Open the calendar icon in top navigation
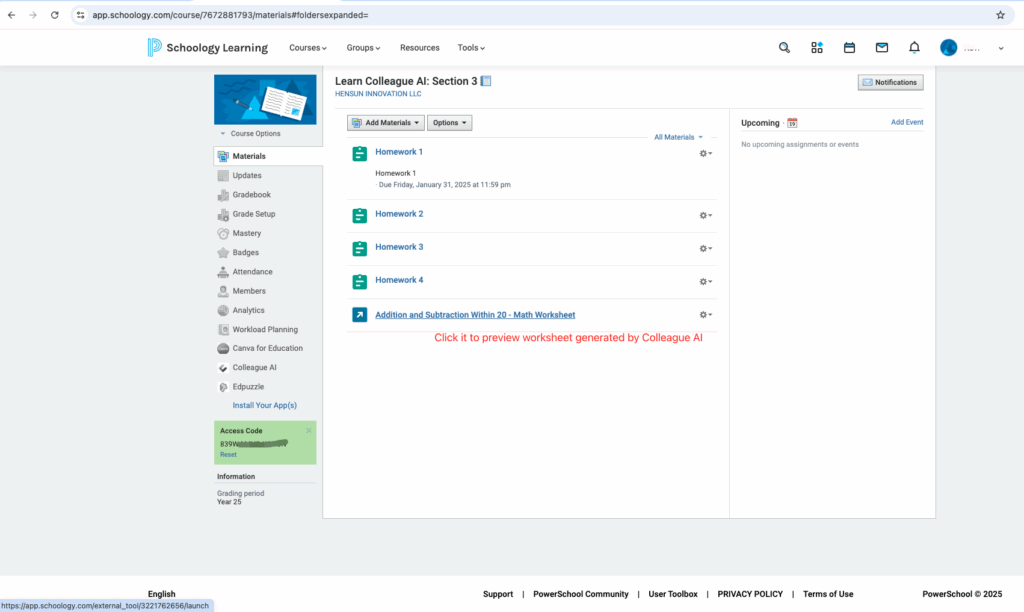Image resolution: width=1024 pixels, height=612 pixels. click(849, 47)
